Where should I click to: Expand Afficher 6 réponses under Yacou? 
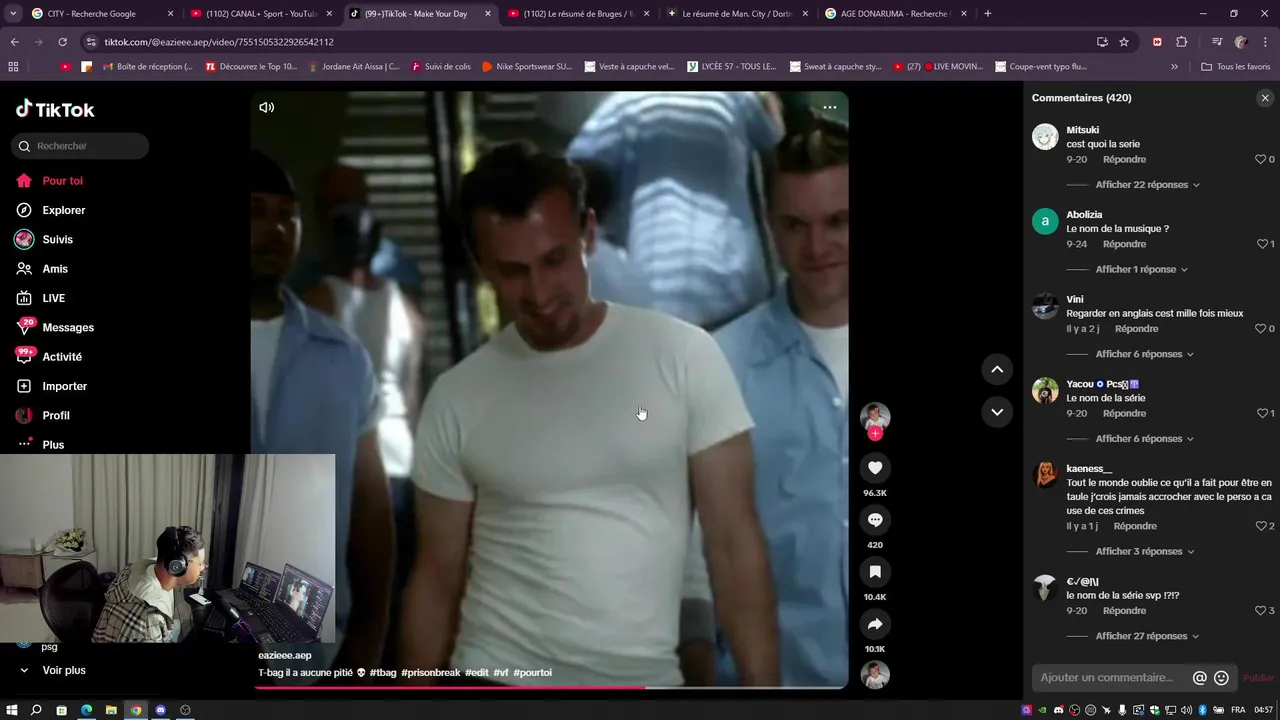pyautogui.click(x=1144, y=439)
